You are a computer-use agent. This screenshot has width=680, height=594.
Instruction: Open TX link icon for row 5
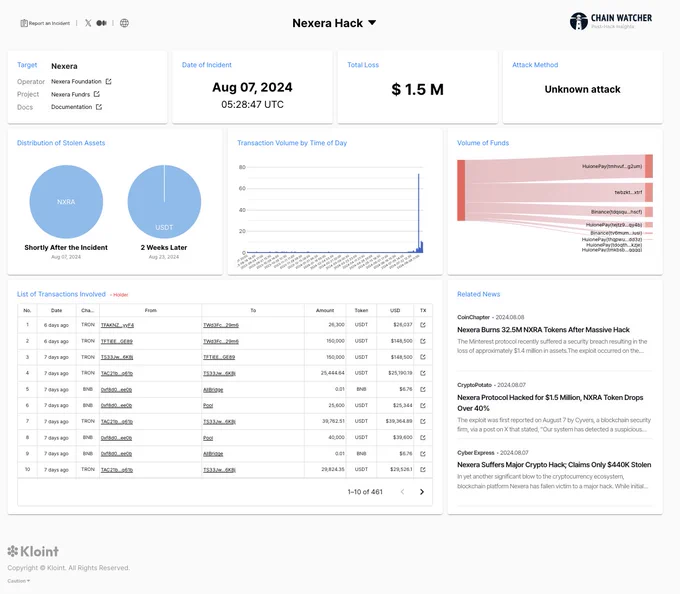coord(423,389)
